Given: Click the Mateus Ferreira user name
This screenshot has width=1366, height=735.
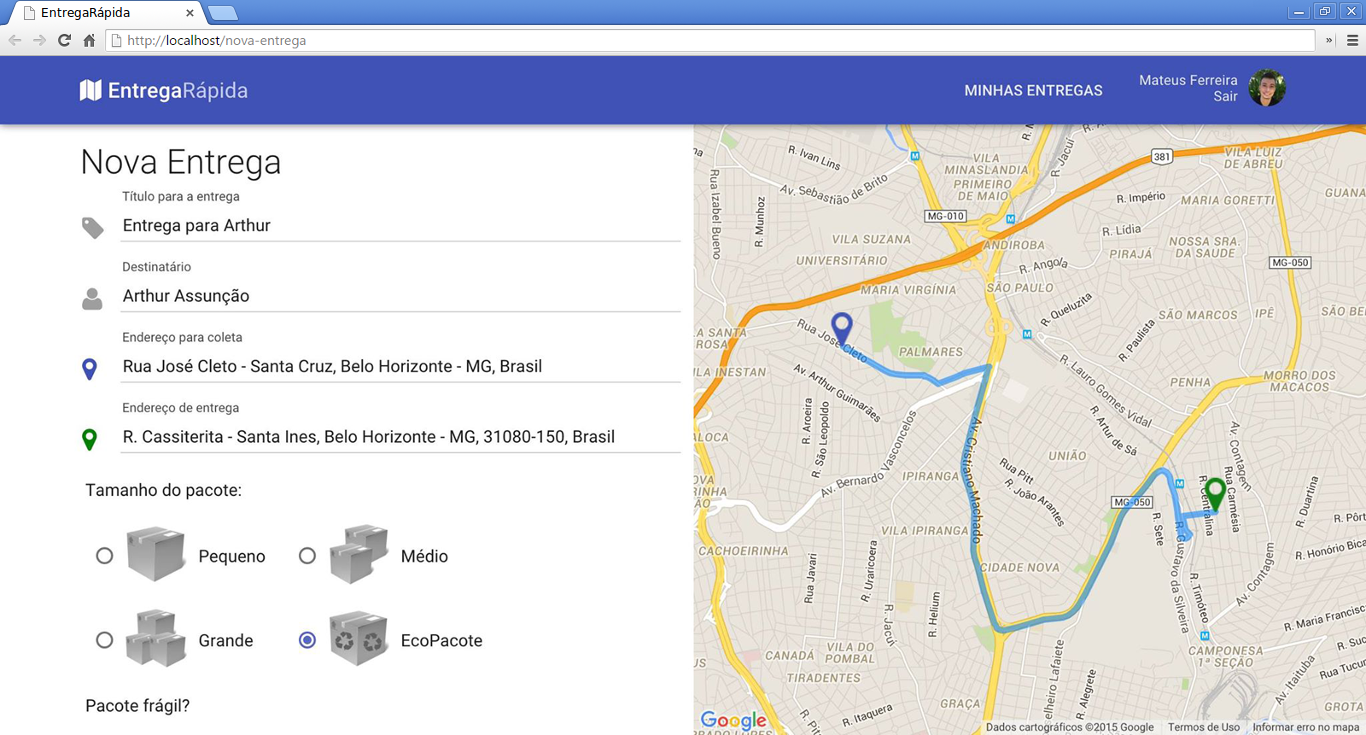Looking at the screenshot, I should tap(1188, 80).
